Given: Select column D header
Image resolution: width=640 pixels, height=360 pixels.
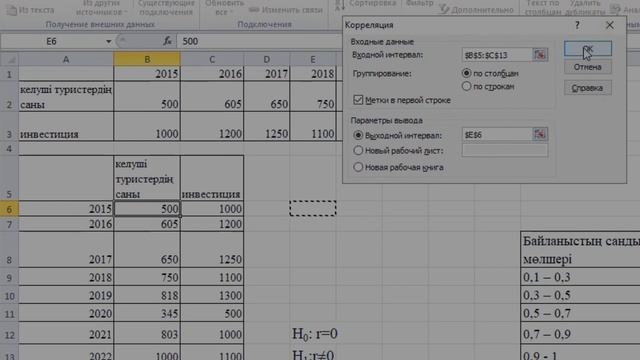Looking at the screenshot, I should pos(267,60).
